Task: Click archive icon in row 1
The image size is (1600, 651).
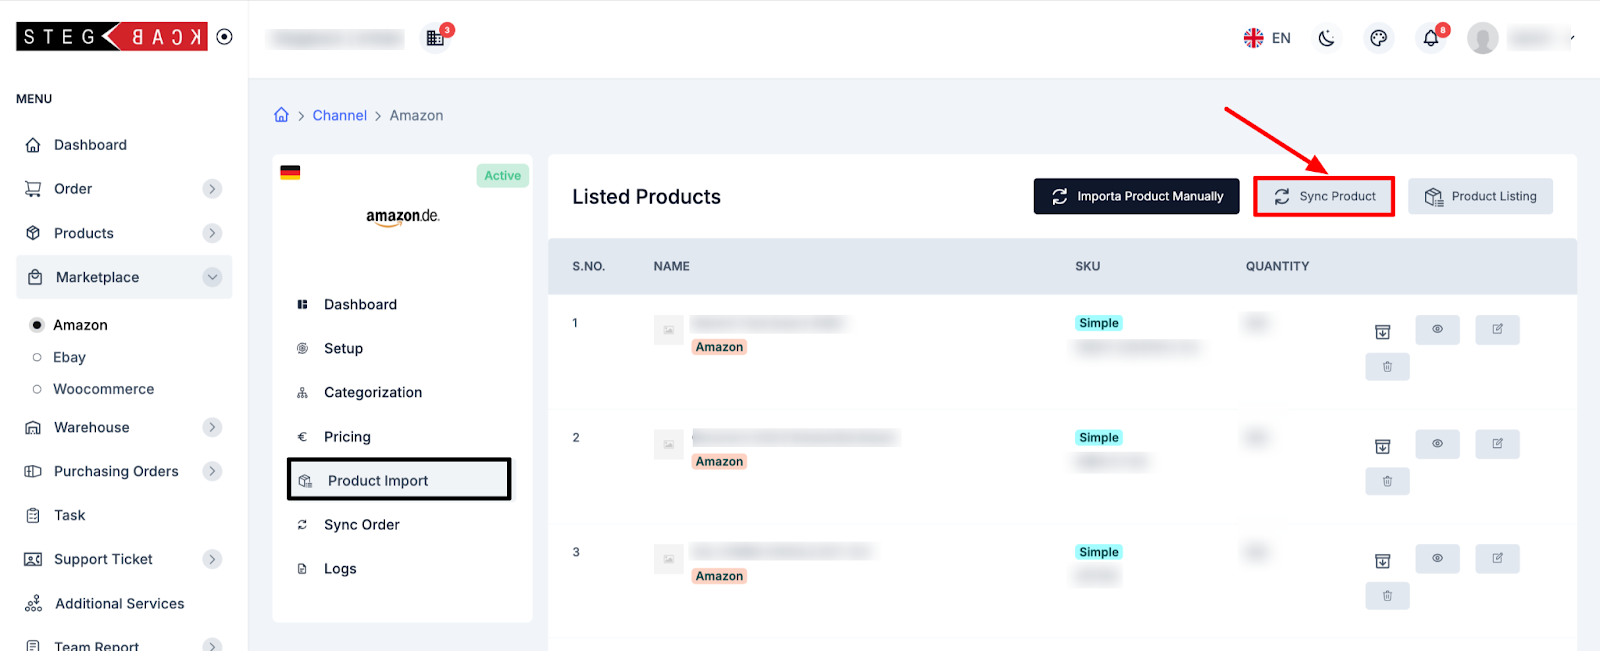Action: (1383, 332)
